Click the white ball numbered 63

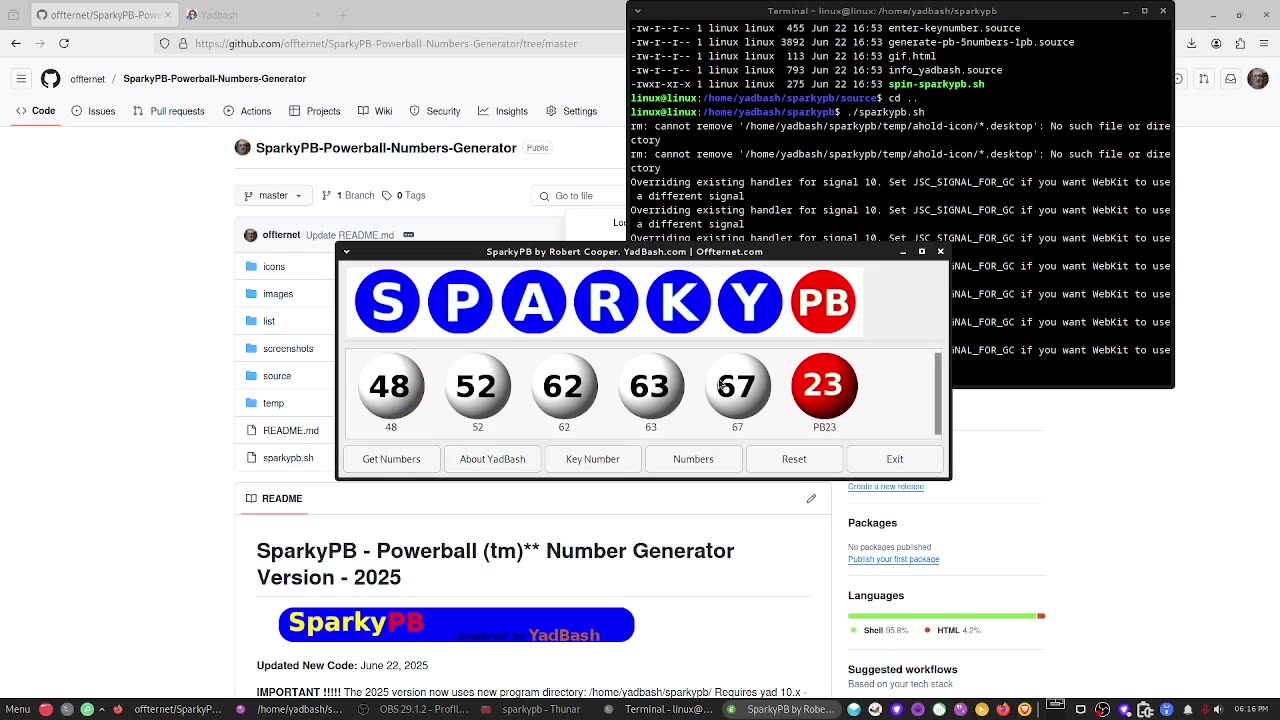coord(650,386)
